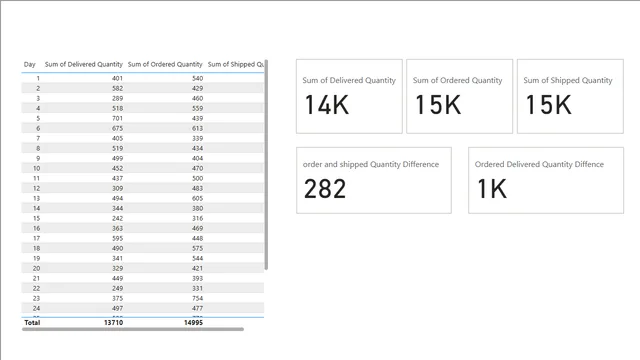Image resolution: width=640 pixels, height=360 pixels.
Task: Click delivered value 519 for day 8
Action: pos(117,148)
